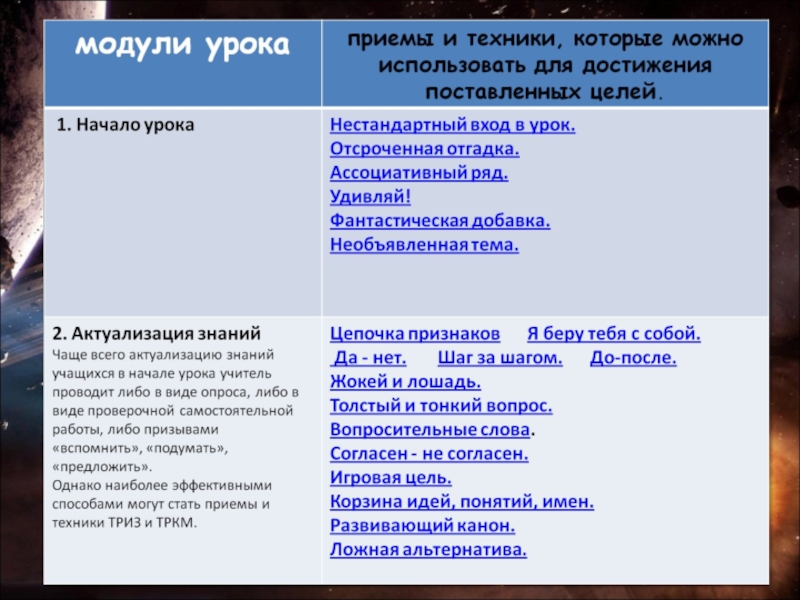The image size is (800, 600).
Task: Open the link 'Нестандартный вход в урок.'
Action: (x=453, y=125)
